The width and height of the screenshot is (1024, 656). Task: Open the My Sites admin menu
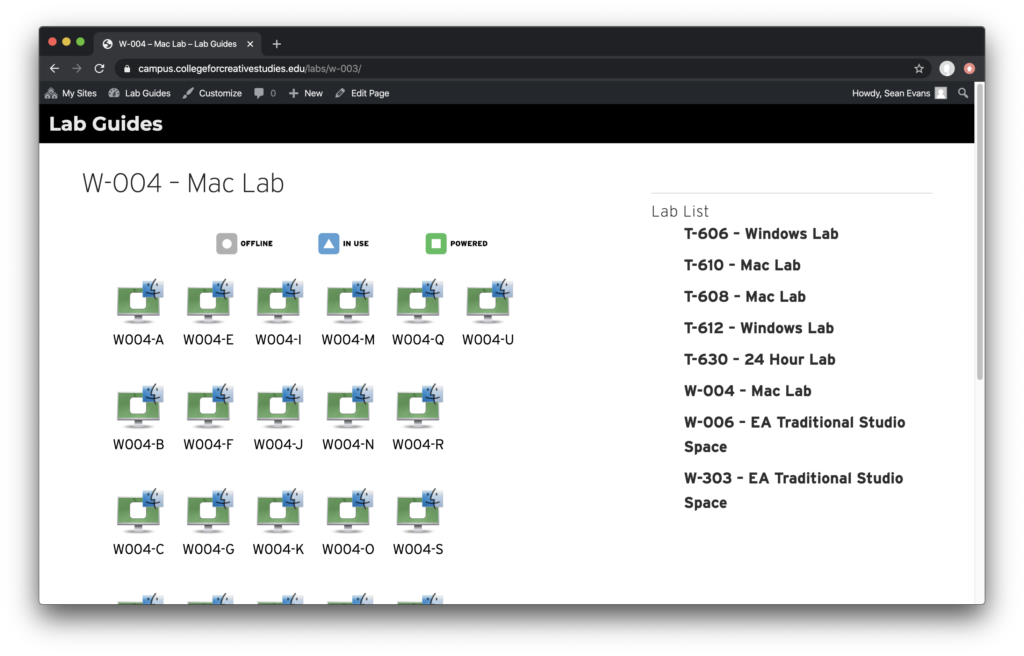pos(71,93)
